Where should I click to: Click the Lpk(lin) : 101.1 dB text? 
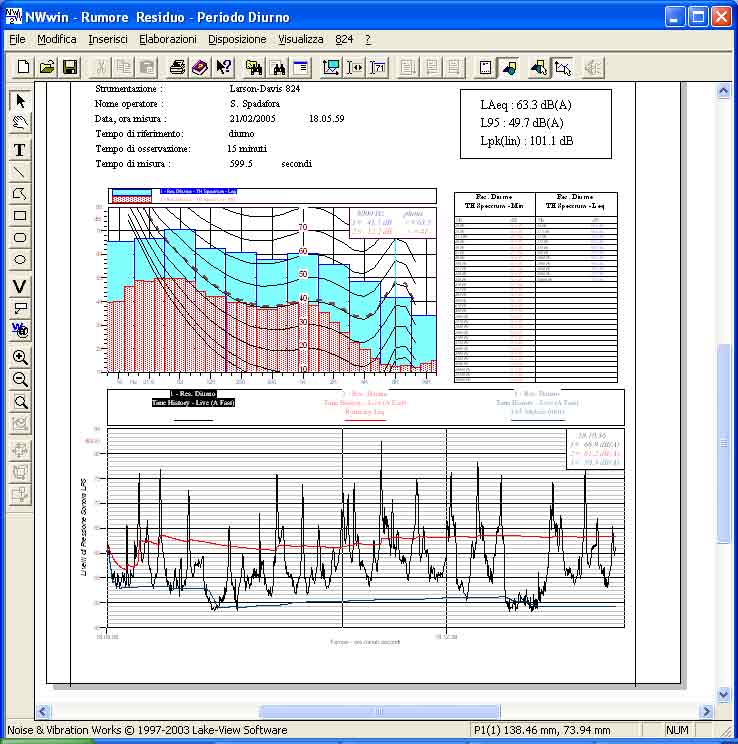tap(527, 141)
